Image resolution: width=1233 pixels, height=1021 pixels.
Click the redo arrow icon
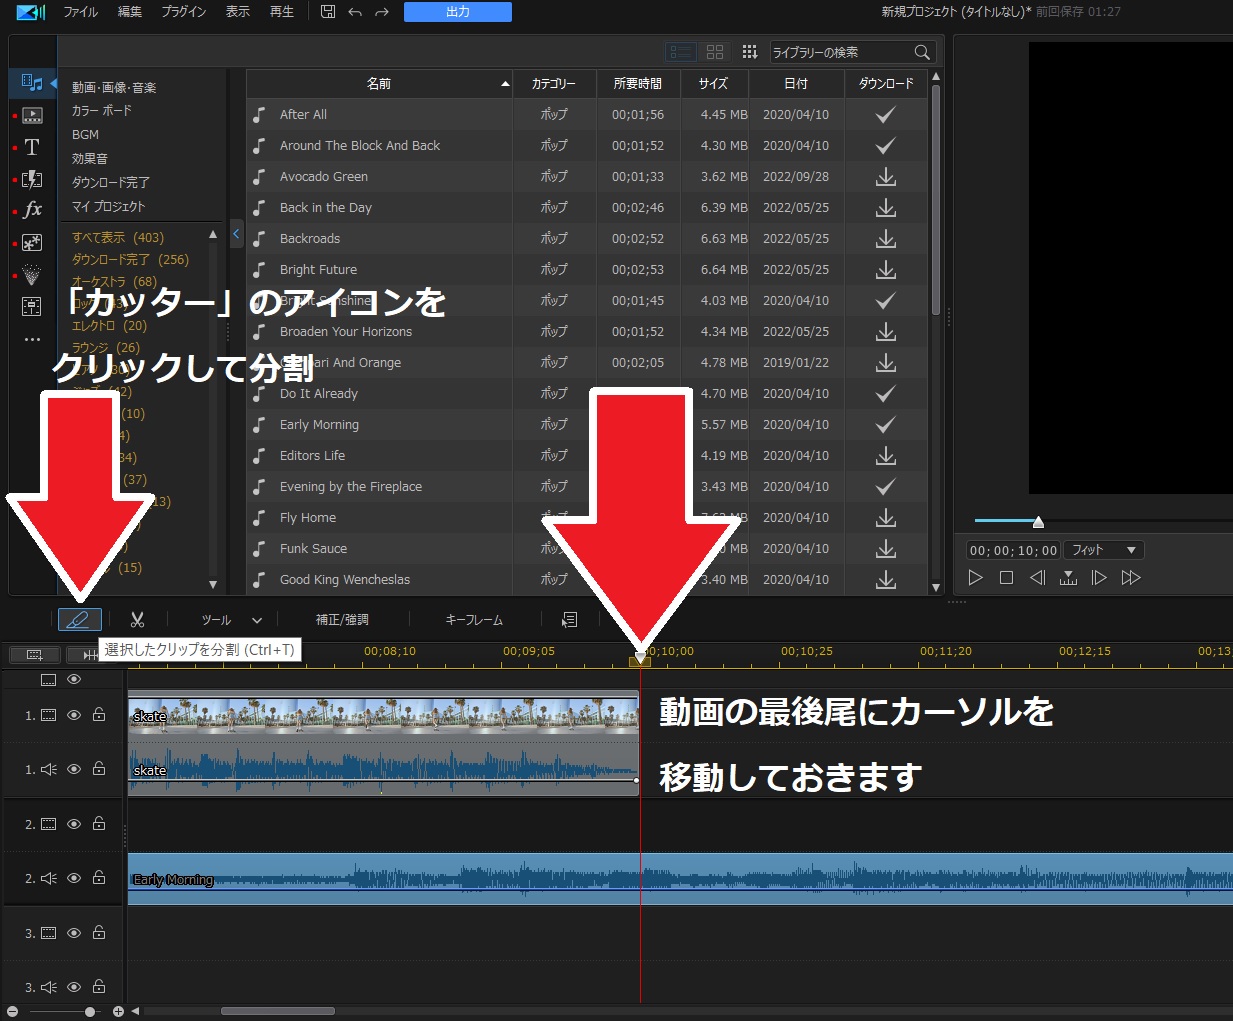[x=382, y=12]
